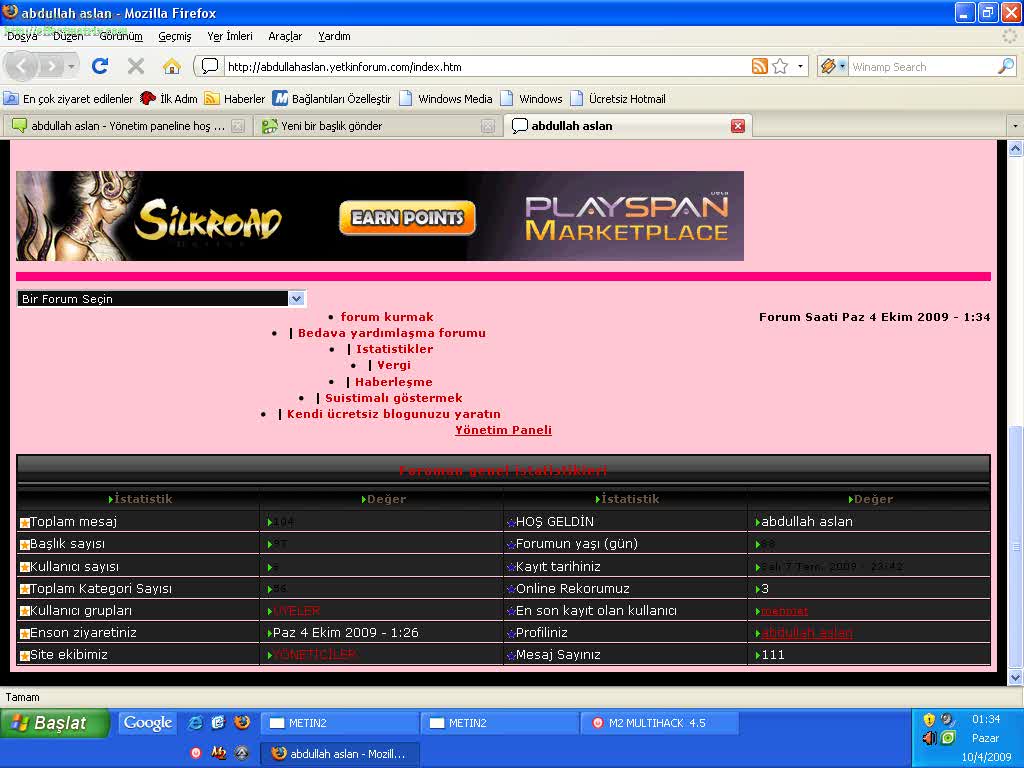Viewport: 1024px width, 768px height.
Task: Click the volume speaker tray icon
Action: tap(929, 739)
